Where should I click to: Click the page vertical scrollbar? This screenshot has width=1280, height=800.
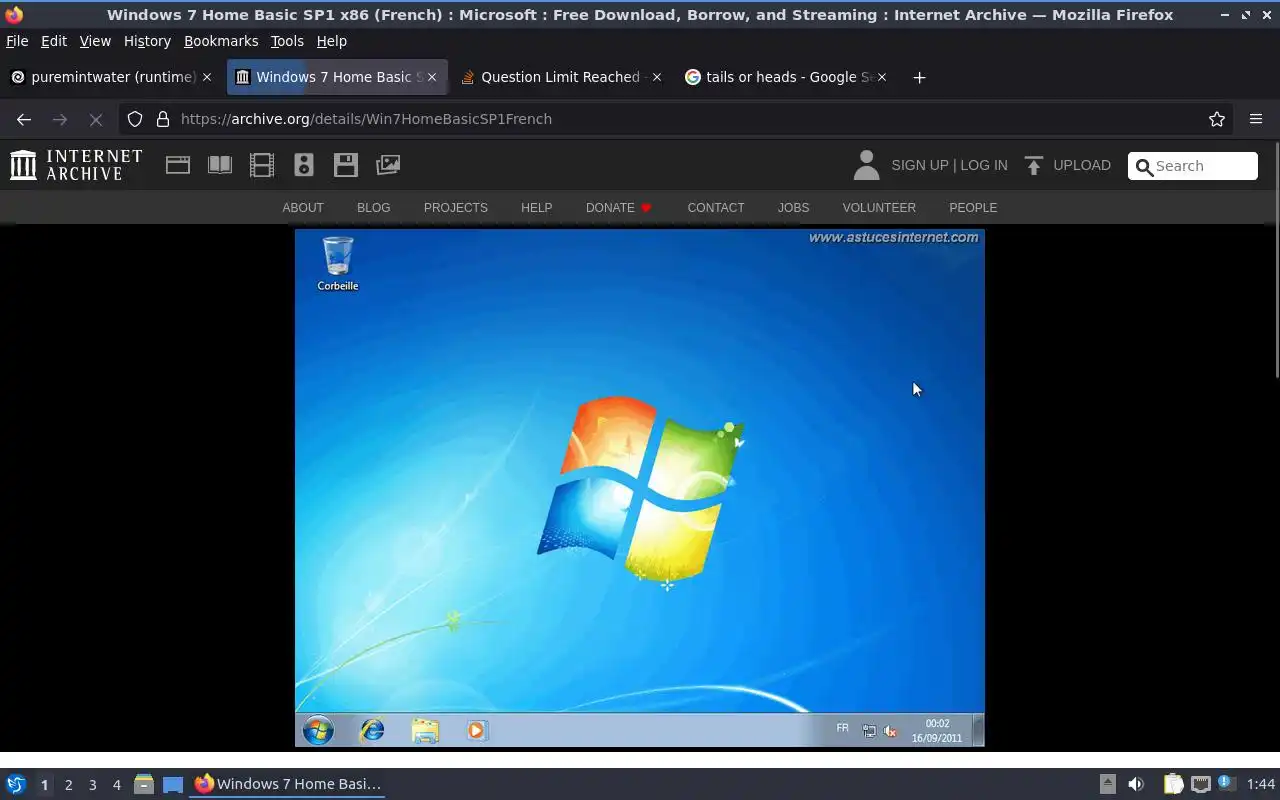tap(1275, 260)
